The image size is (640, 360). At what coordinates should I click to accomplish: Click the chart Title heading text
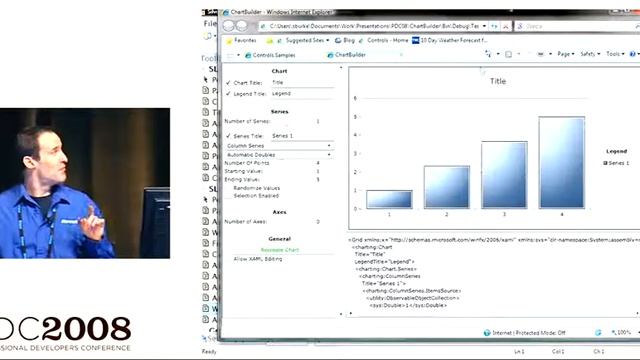(x=498, y=81)
